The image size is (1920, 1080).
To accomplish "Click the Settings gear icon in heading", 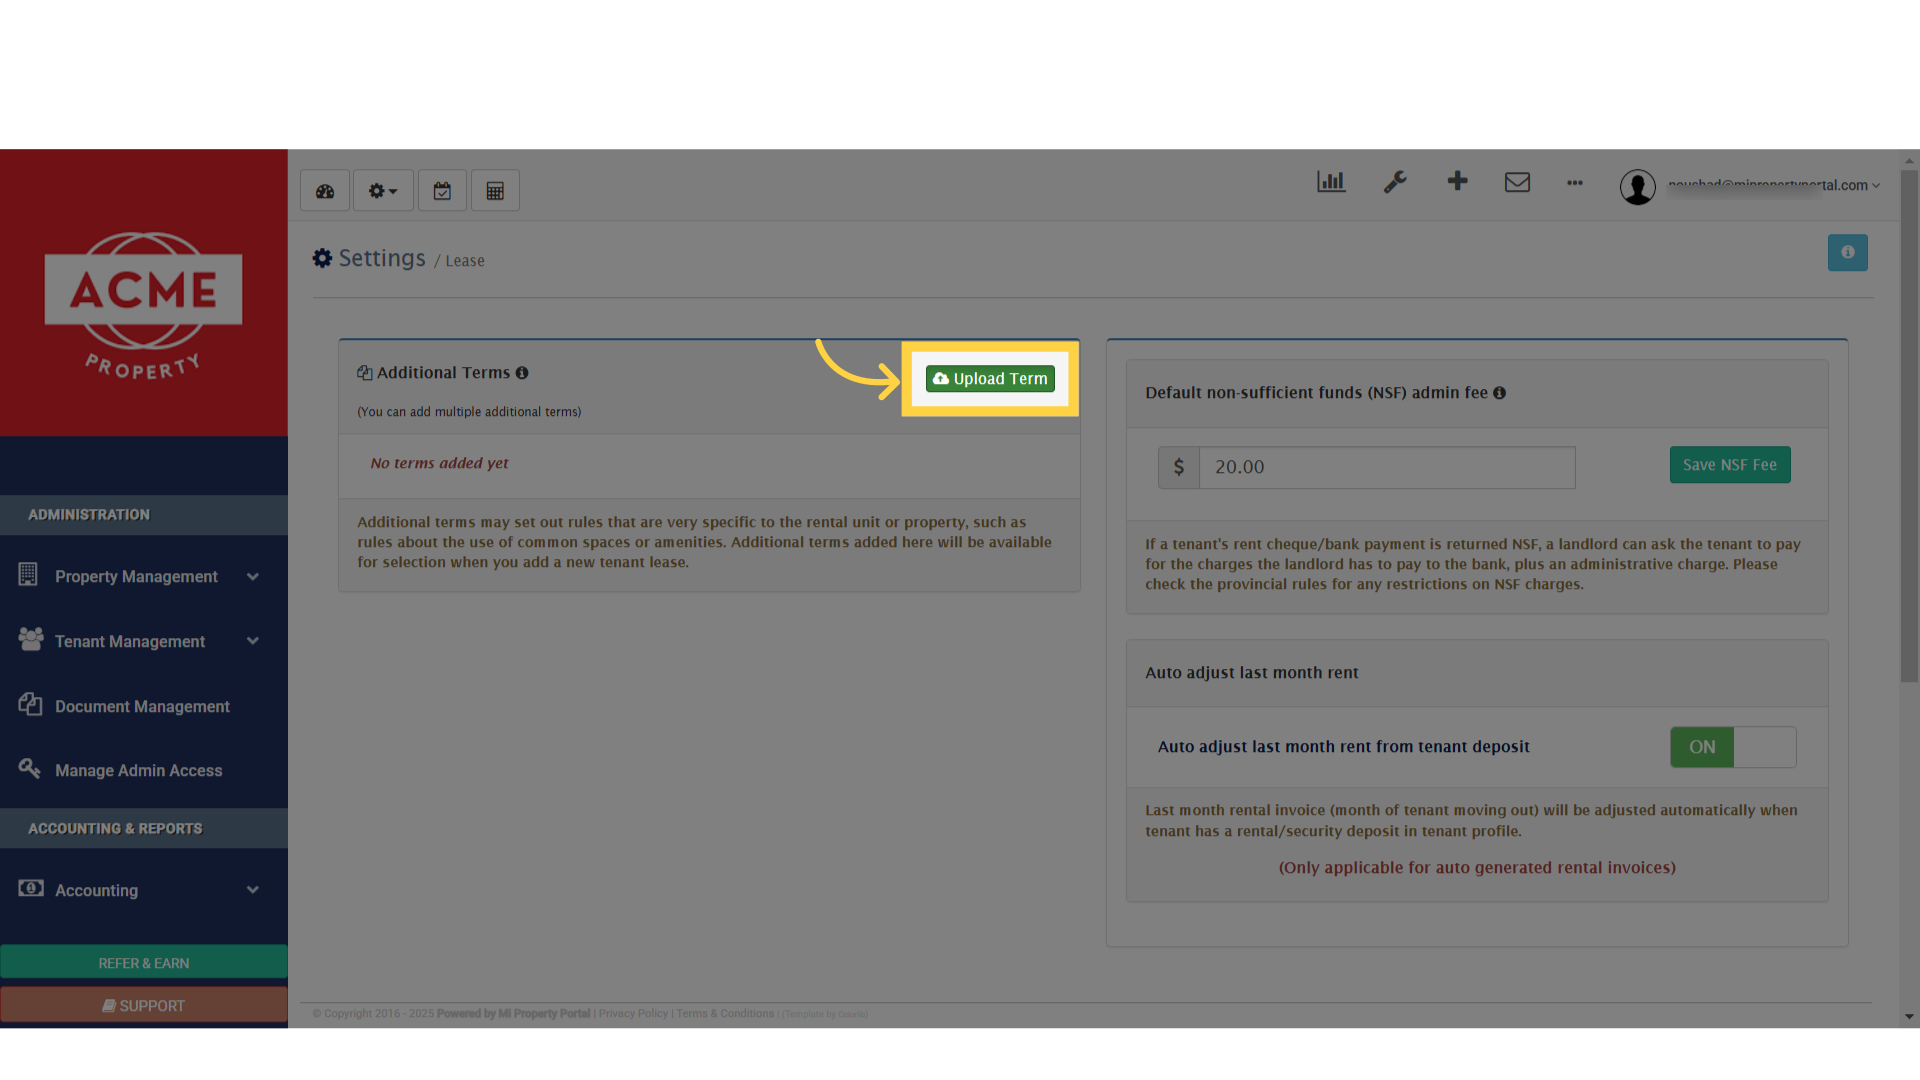I will tap(322, 258).
